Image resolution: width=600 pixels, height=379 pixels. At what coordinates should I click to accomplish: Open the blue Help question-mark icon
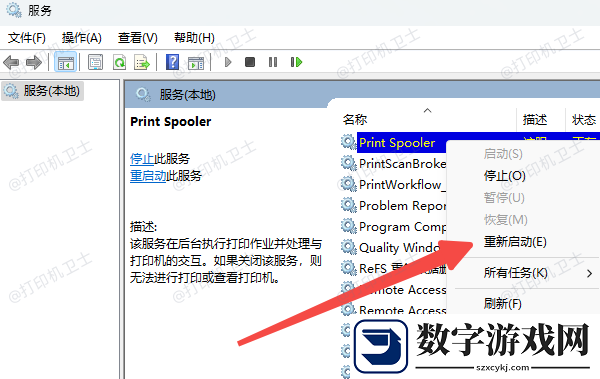pos(172,62)
